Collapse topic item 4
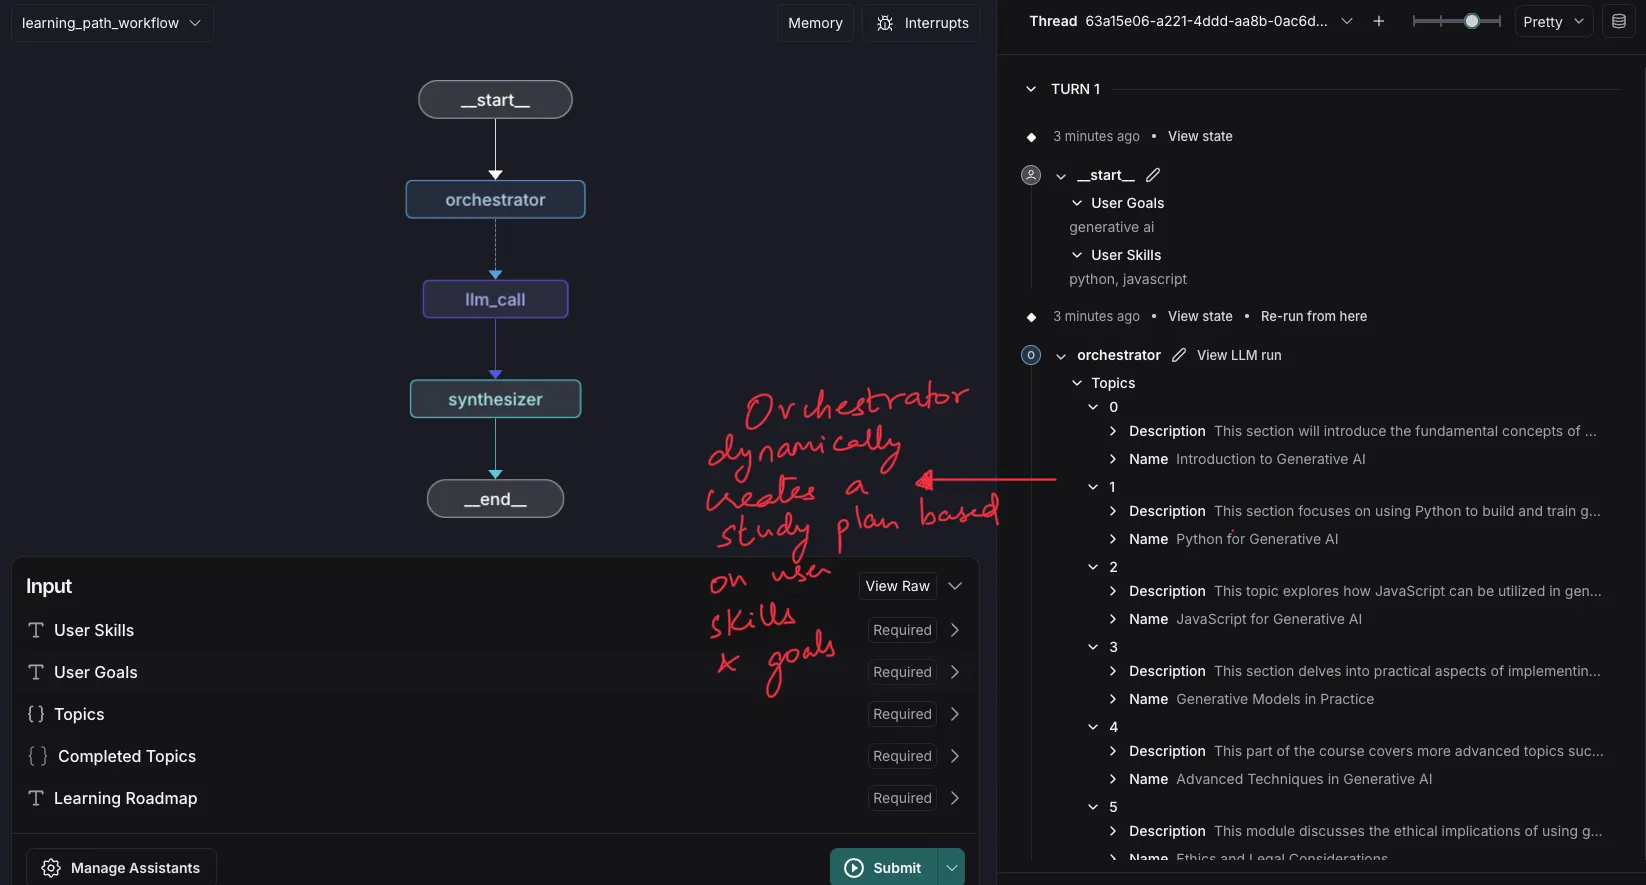This screenshot has height=885, width=1646. [1093, 727]
